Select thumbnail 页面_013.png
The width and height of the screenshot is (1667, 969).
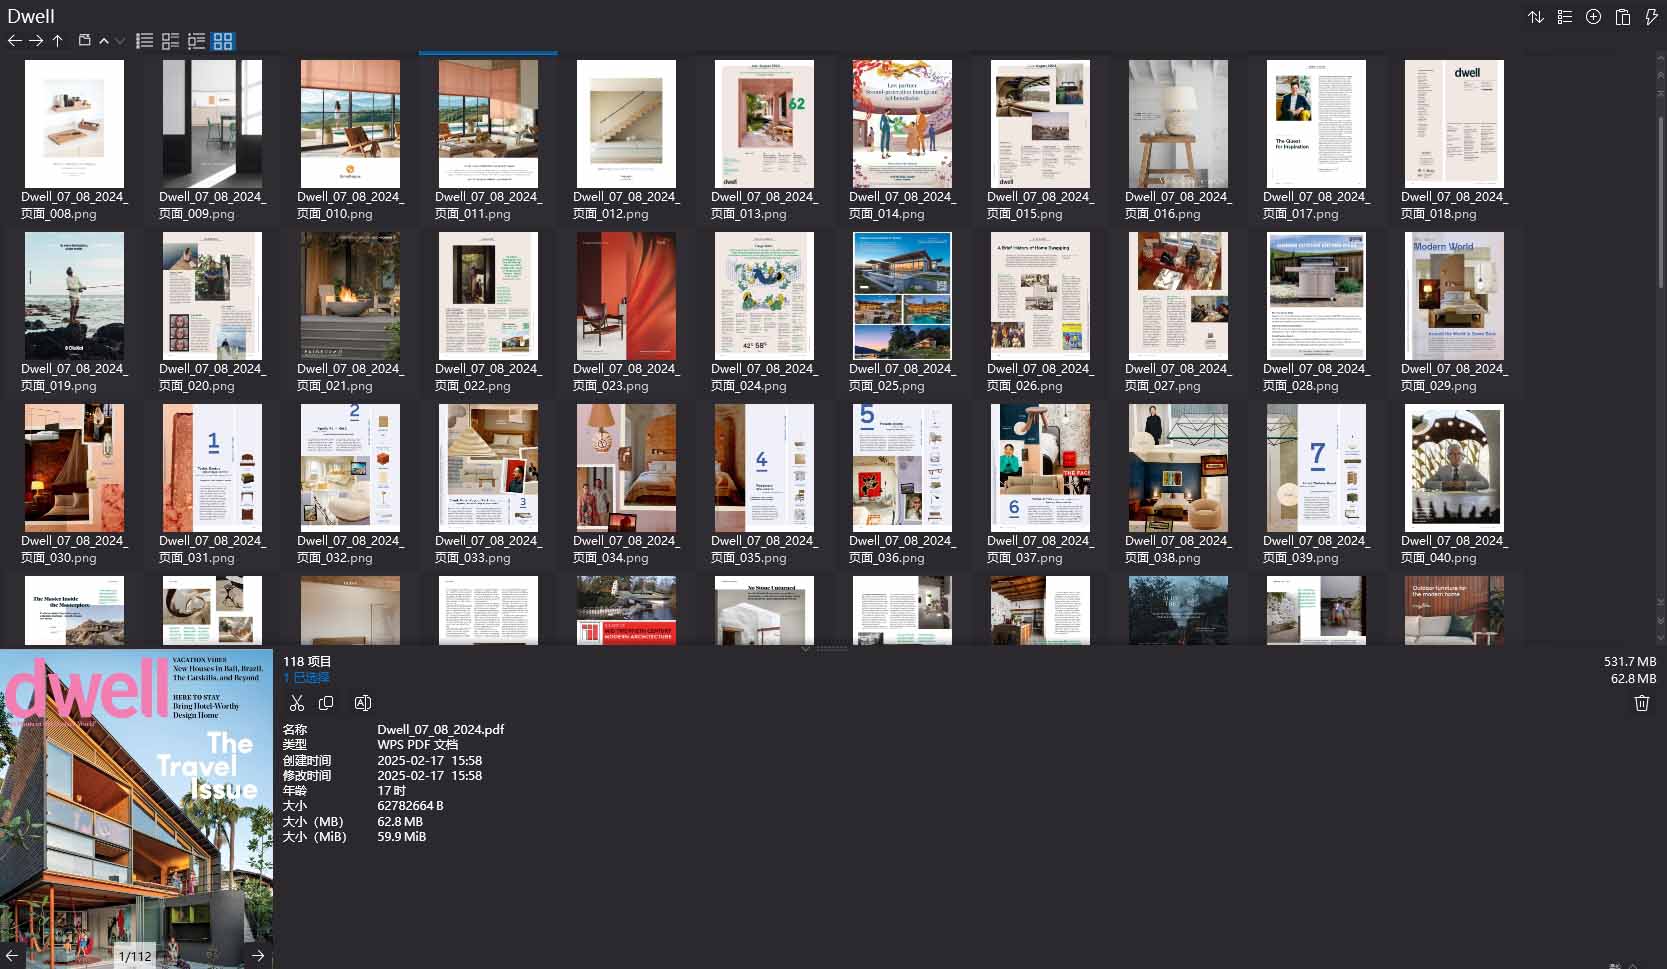pyautogui.click(x=764, y=124)
